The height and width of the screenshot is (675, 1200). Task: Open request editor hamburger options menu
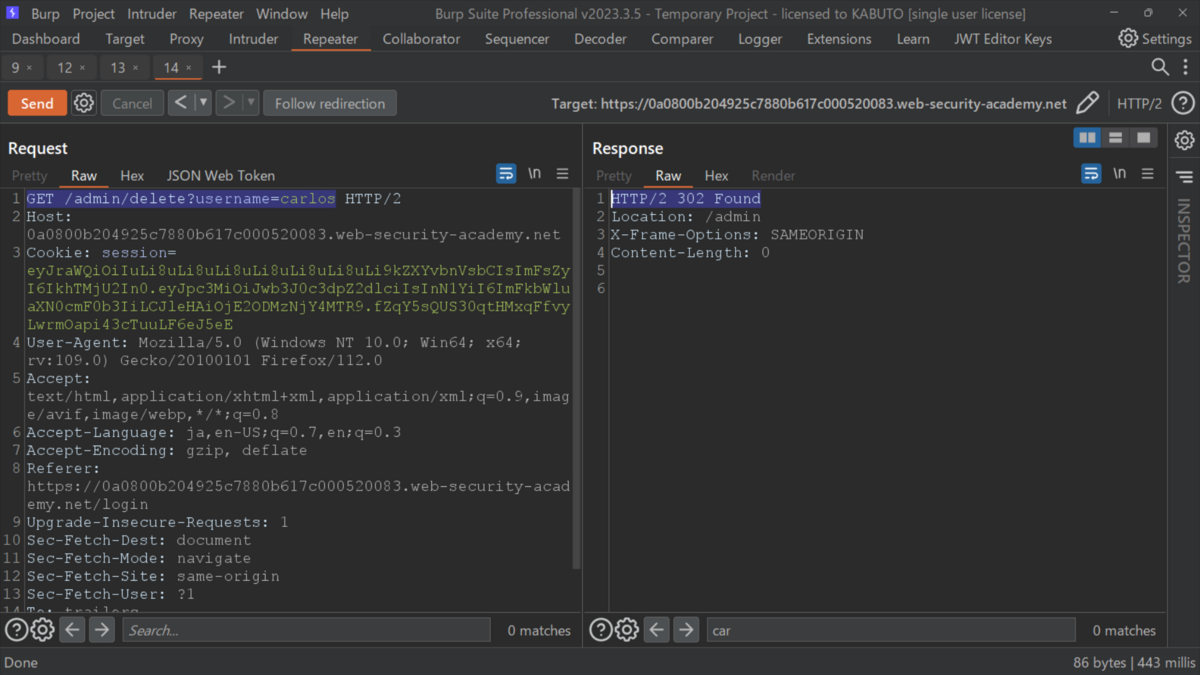(563, 174)
